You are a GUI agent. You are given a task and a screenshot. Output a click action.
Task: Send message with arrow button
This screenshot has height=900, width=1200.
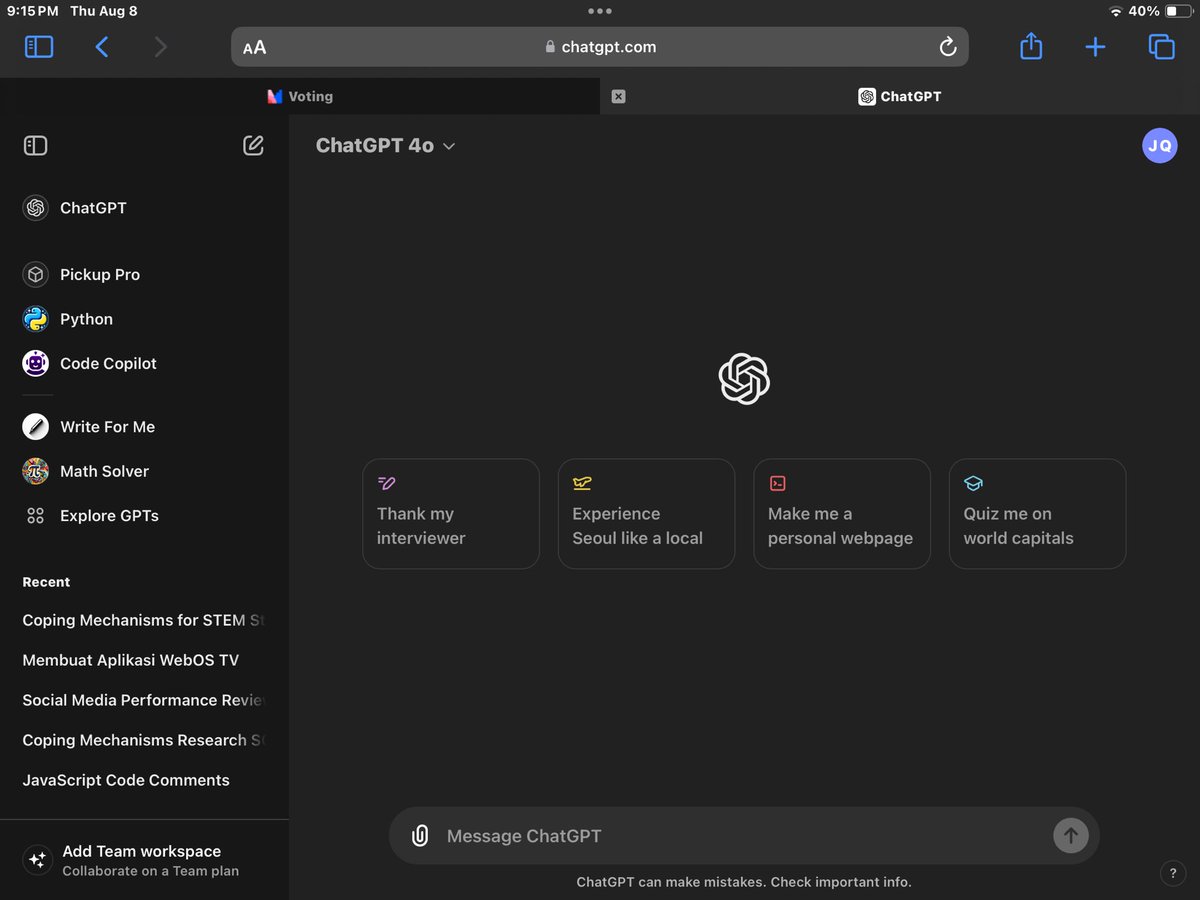pyautogui.click(x=1070, y=836)
